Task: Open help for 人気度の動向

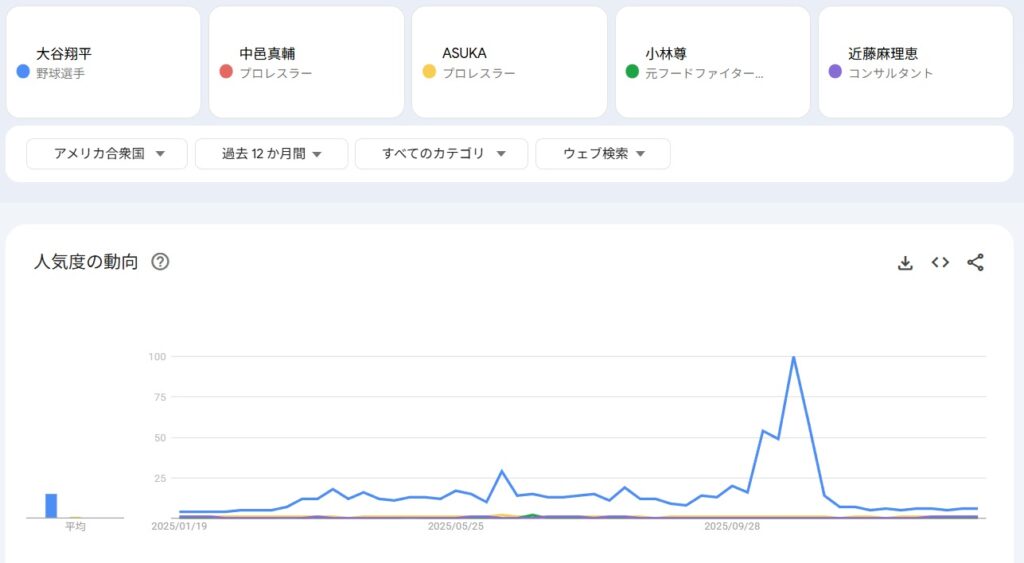Action: click(x=160, y=262)
